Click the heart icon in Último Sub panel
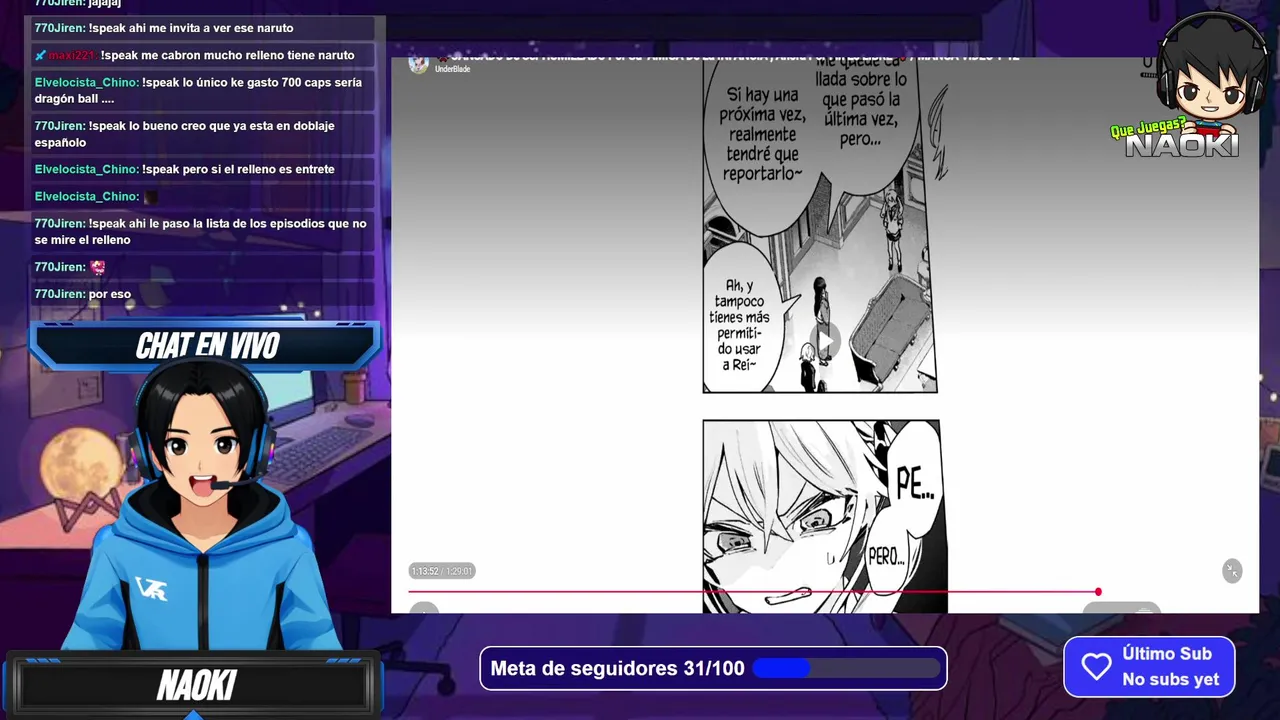The height and width of the screenshot is (720, 1280). (1096, 667)
